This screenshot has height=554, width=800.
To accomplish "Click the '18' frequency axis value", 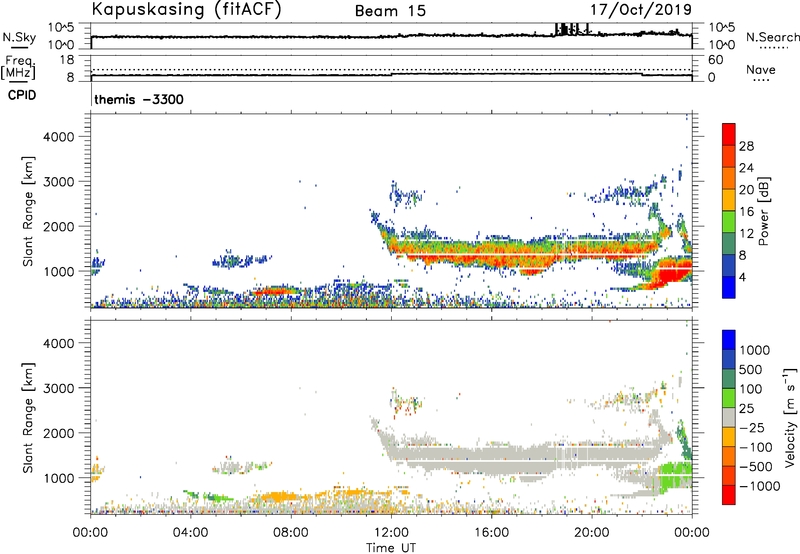I will (x=67, y=60).
